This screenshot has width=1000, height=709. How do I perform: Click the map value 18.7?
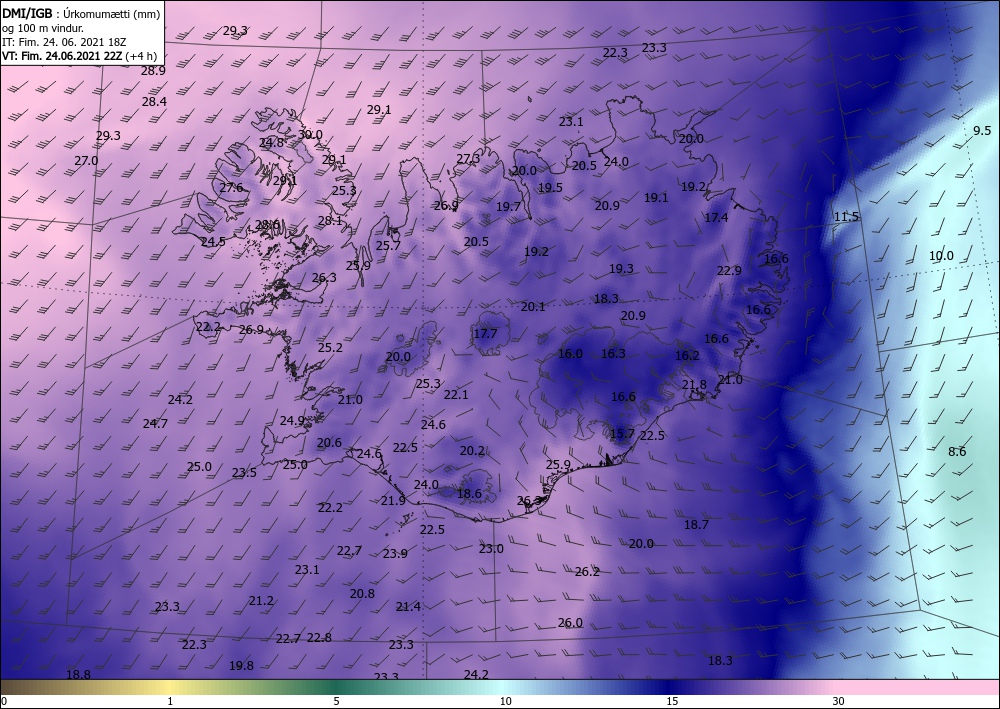(696, 525)
